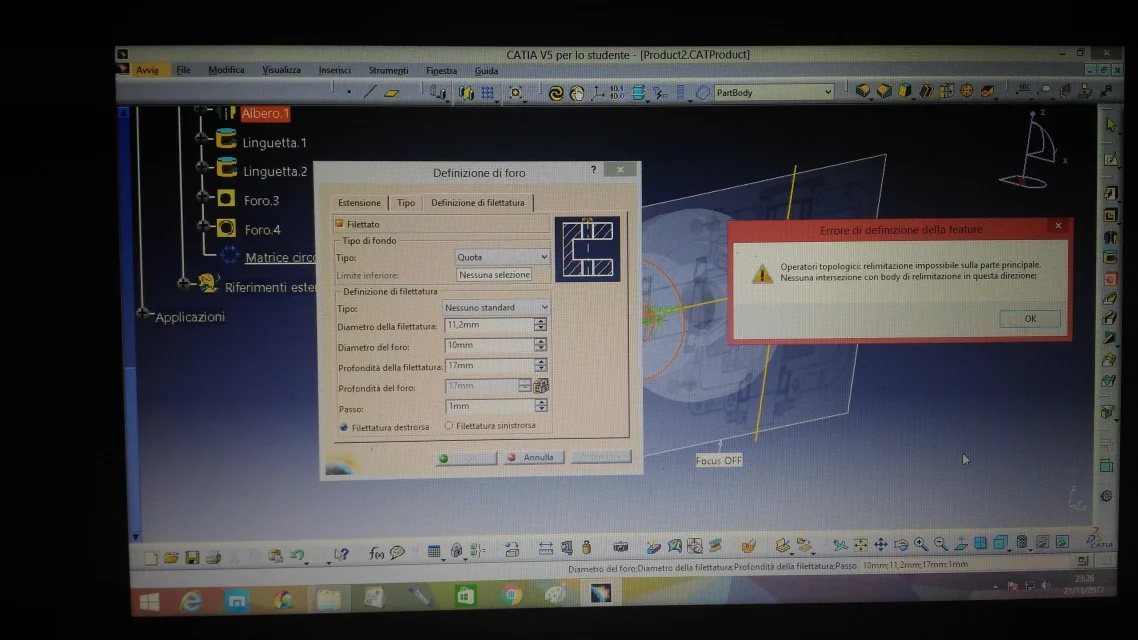Open the Inserisci menu
The image size is (1138, 640).
click(x=334, y=70)
